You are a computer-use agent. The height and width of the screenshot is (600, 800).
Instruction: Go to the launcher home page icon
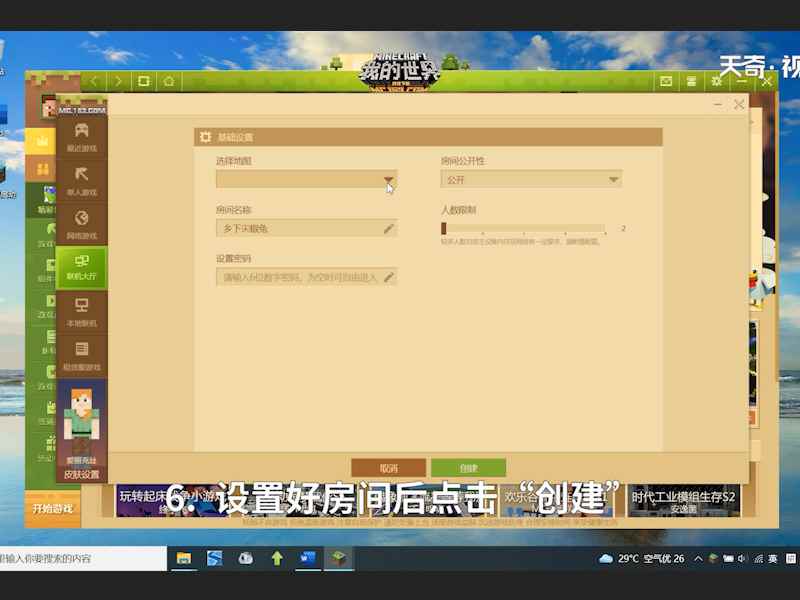170,81
